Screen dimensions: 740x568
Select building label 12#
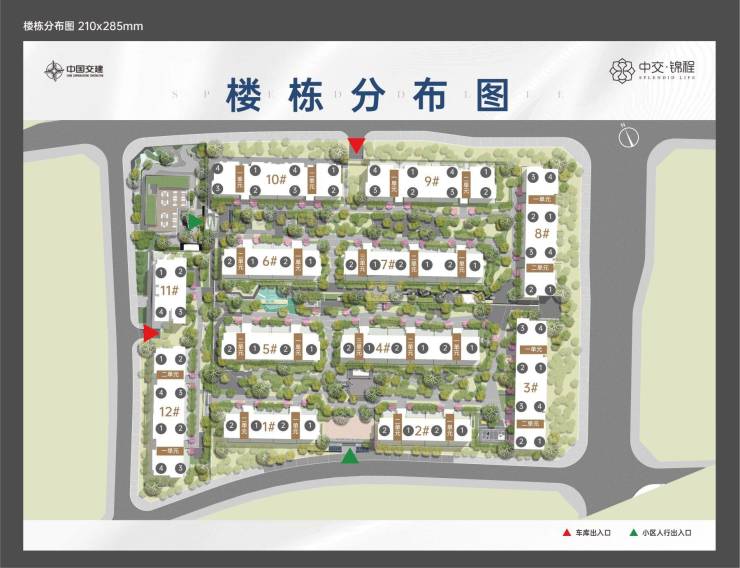click(169, 411)
